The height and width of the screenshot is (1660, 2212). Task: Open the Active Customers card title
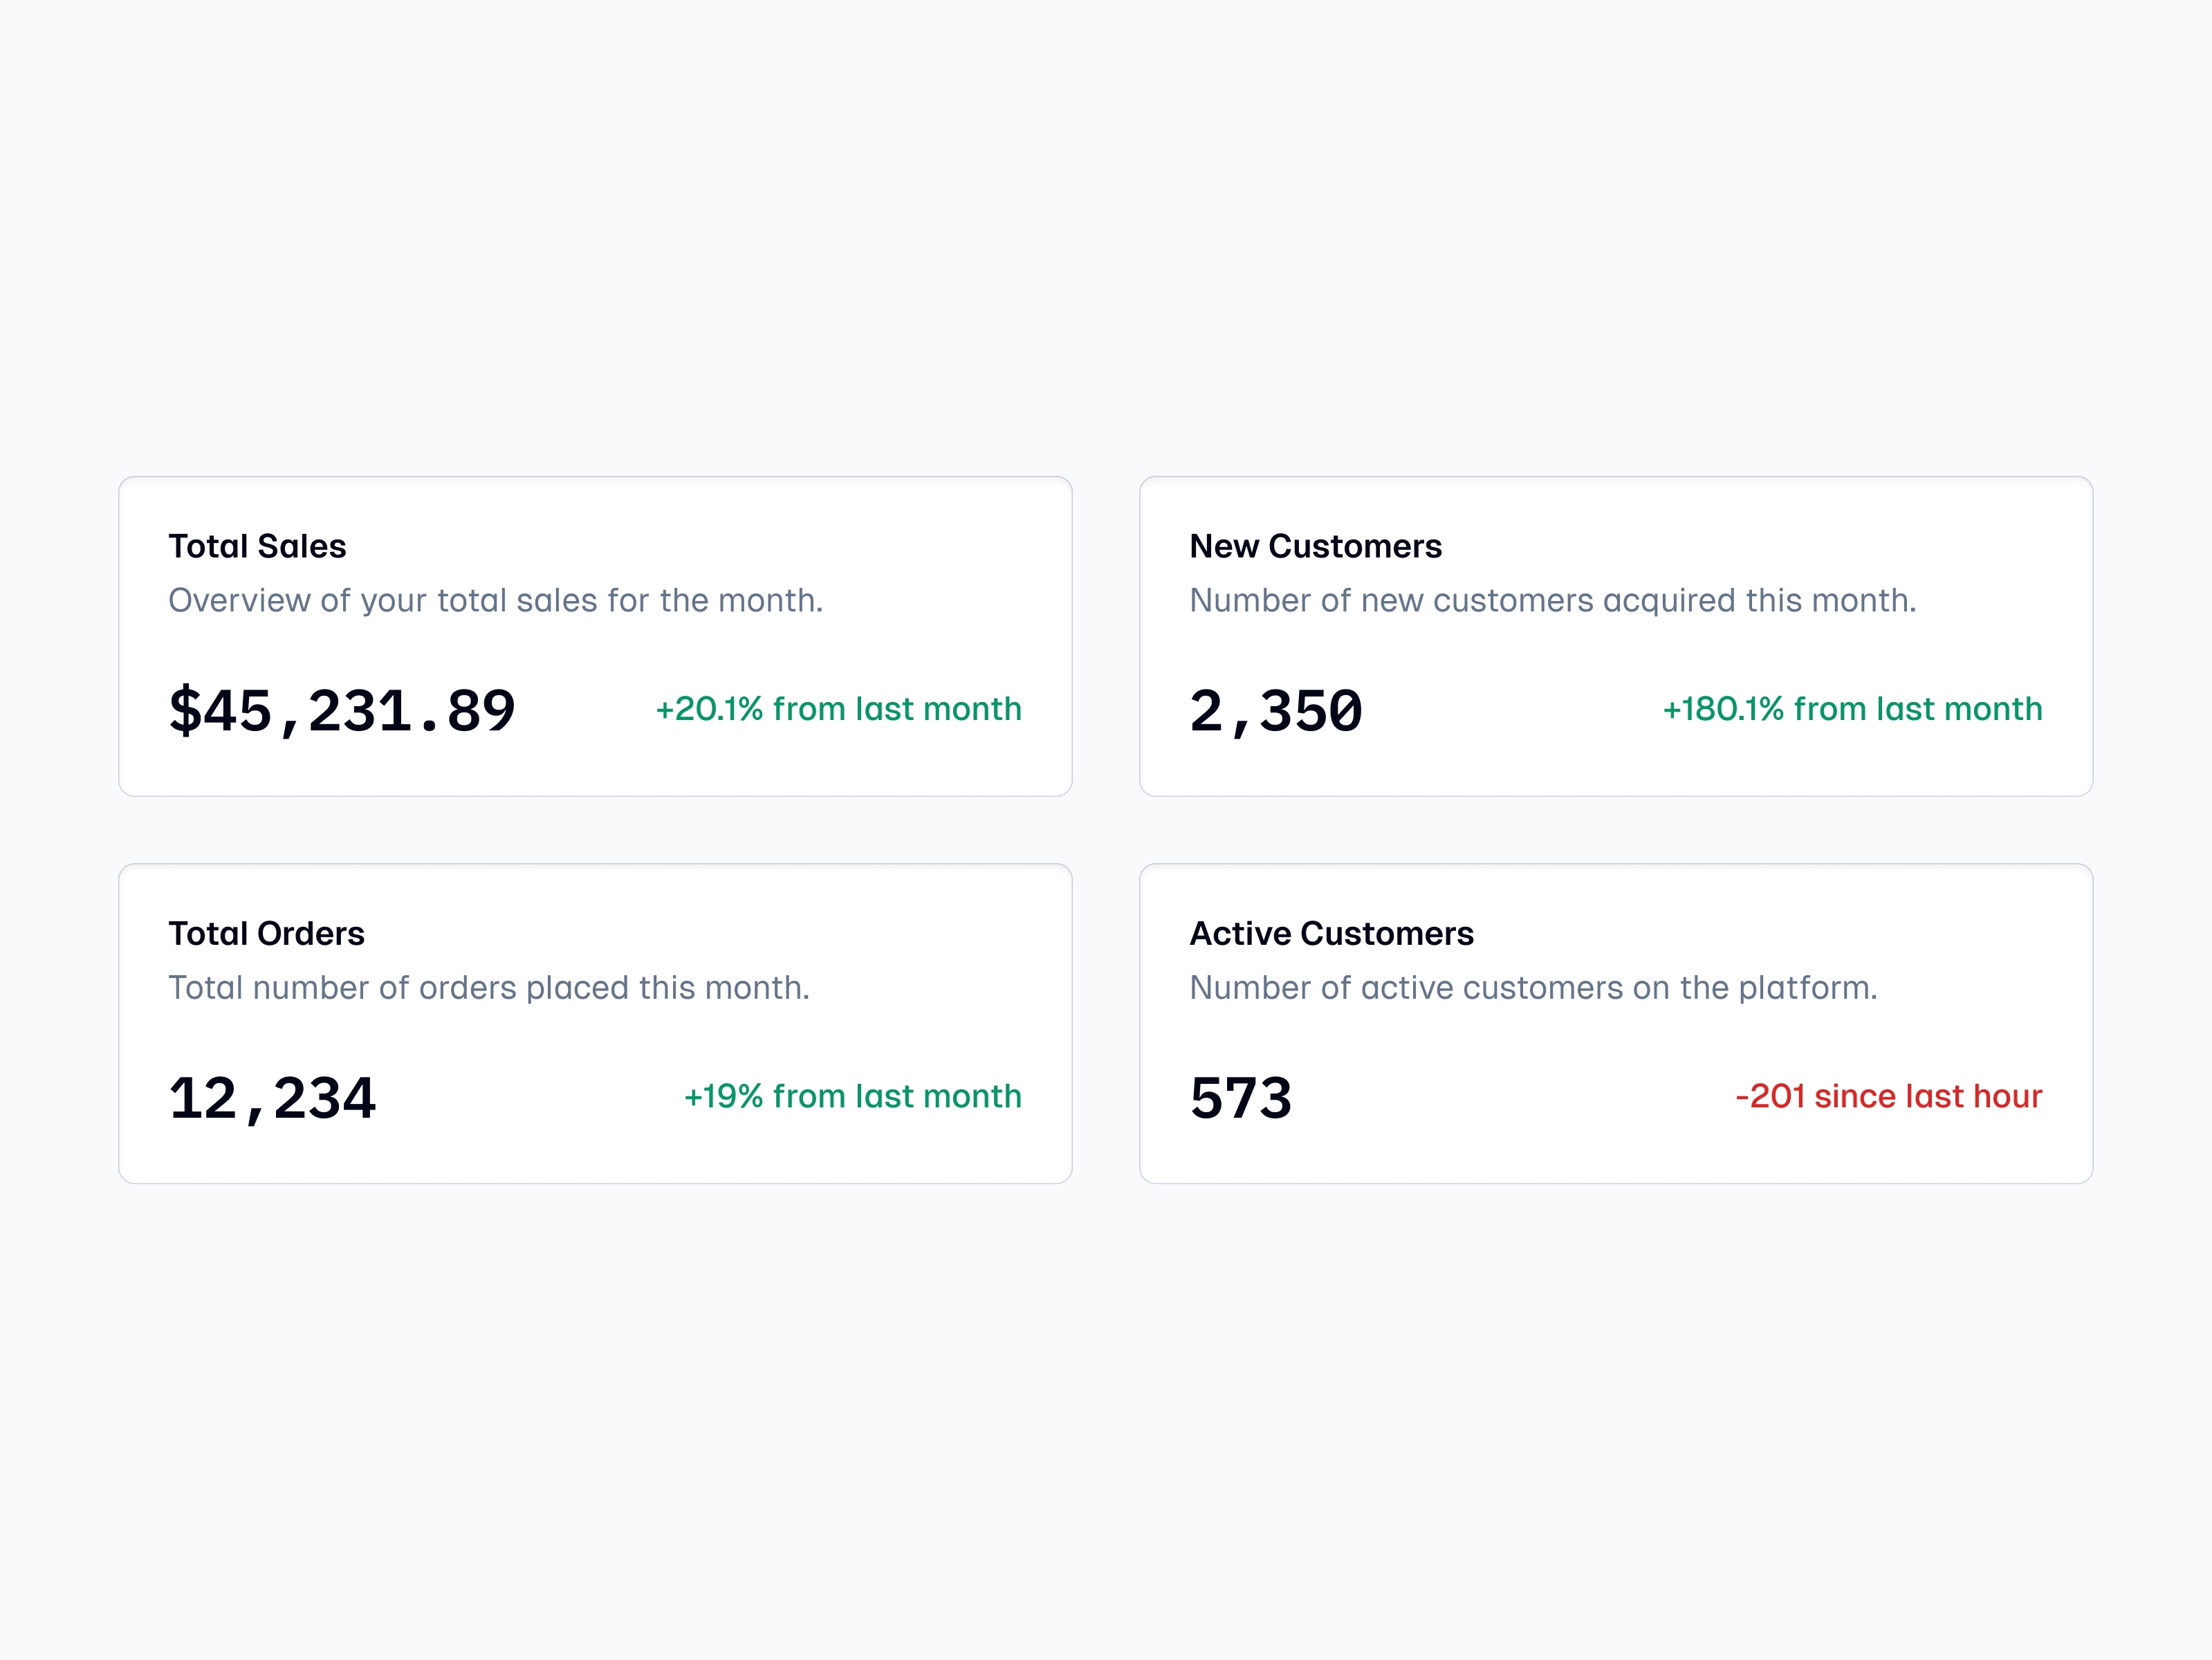(1331, 933)
